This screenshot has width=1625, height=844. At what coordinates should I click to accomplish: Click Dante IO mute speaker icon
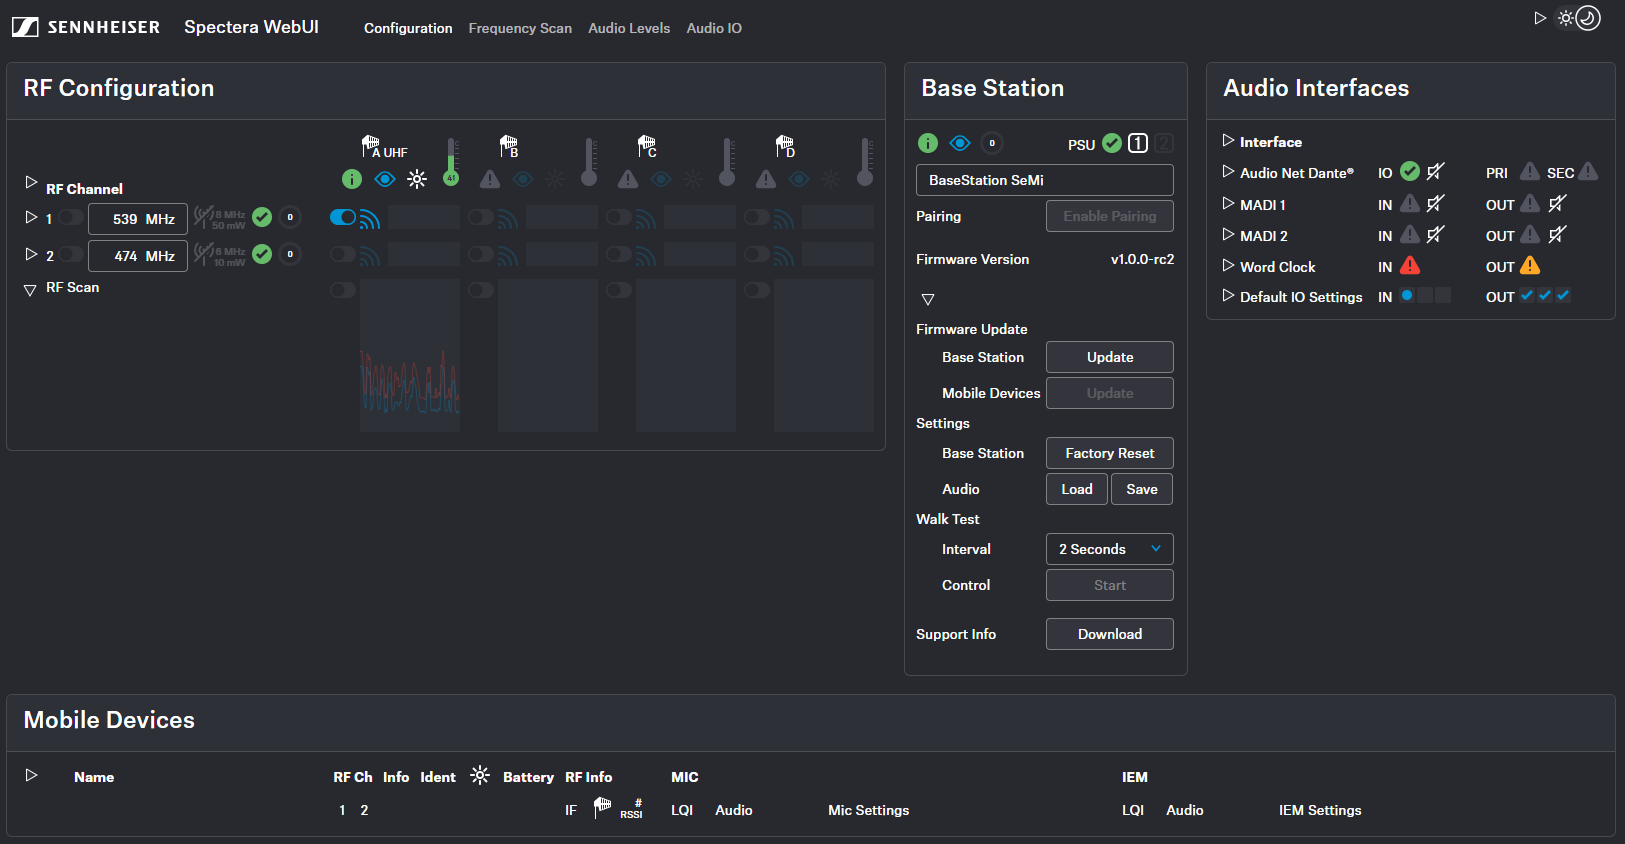1436,172
